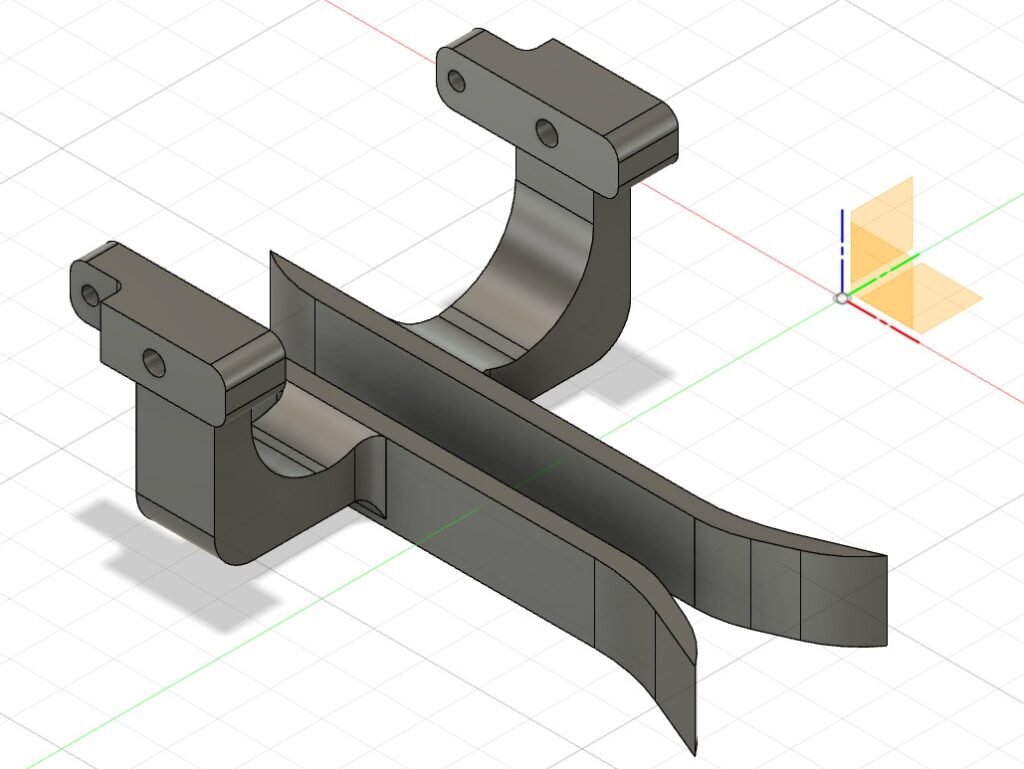Pick the small end hole on the front bracket
This screenshot has height=769, width=1024.
point(92,294)
